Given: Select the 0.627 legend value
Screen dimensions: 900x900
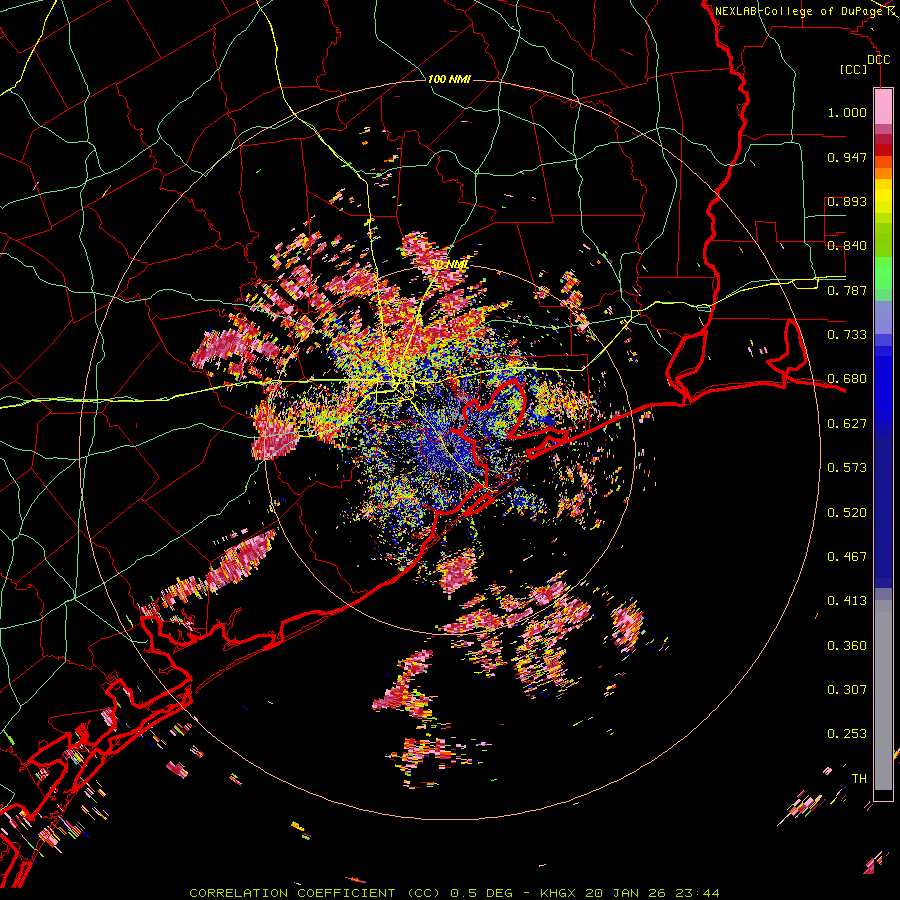Looking at the screenshot, I should [847, 424].
